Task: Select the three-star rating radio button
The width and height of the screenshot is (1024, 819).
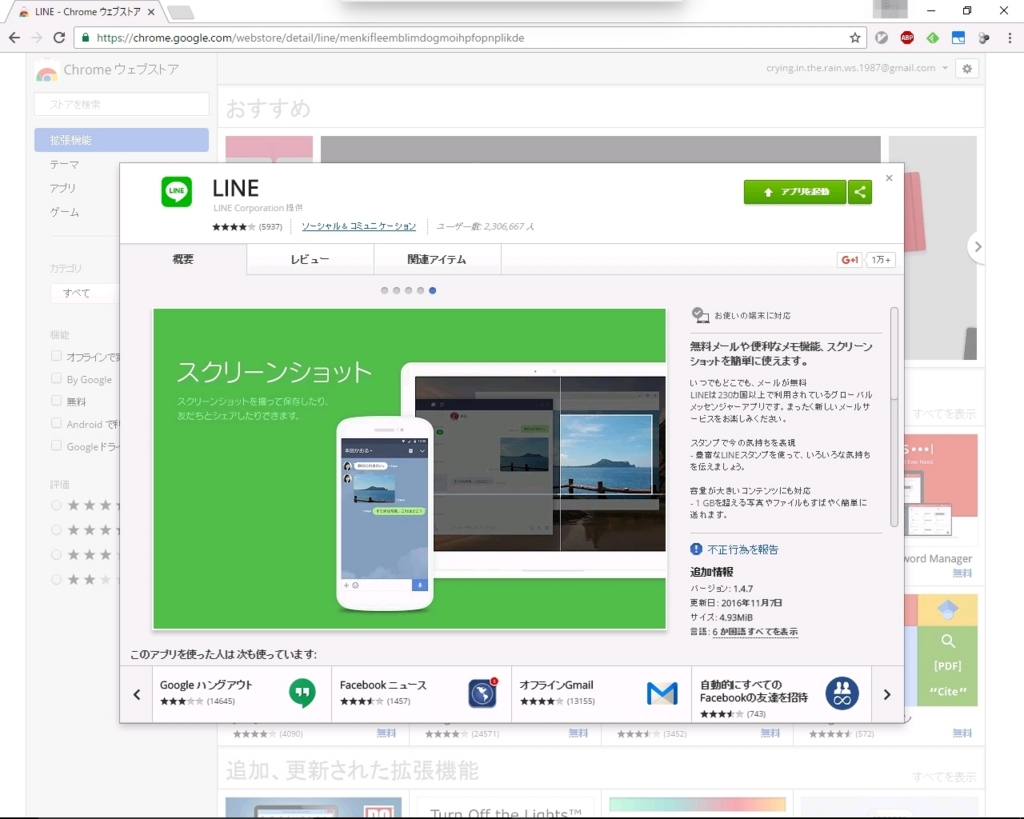Action: pyautogui.click(x=57, y=554)
